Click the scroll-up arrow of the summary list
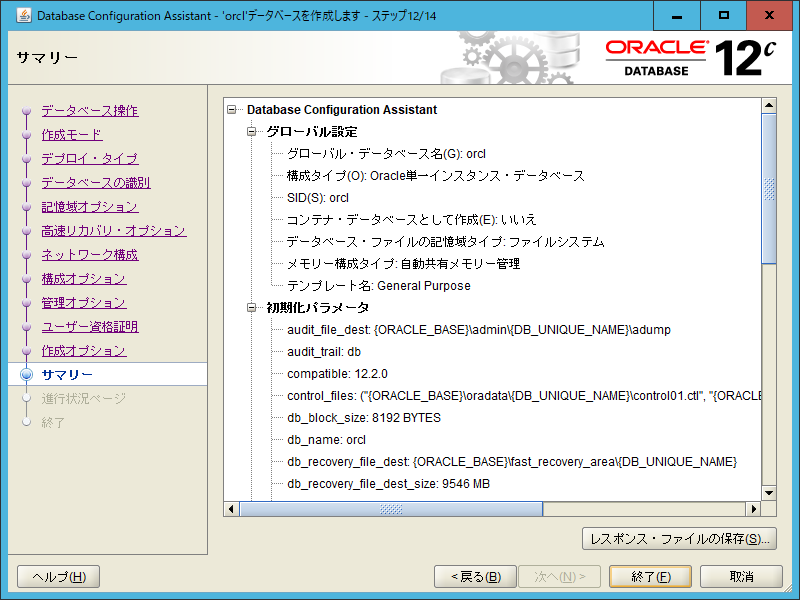 pyautogui.click(x=768, y=103)
